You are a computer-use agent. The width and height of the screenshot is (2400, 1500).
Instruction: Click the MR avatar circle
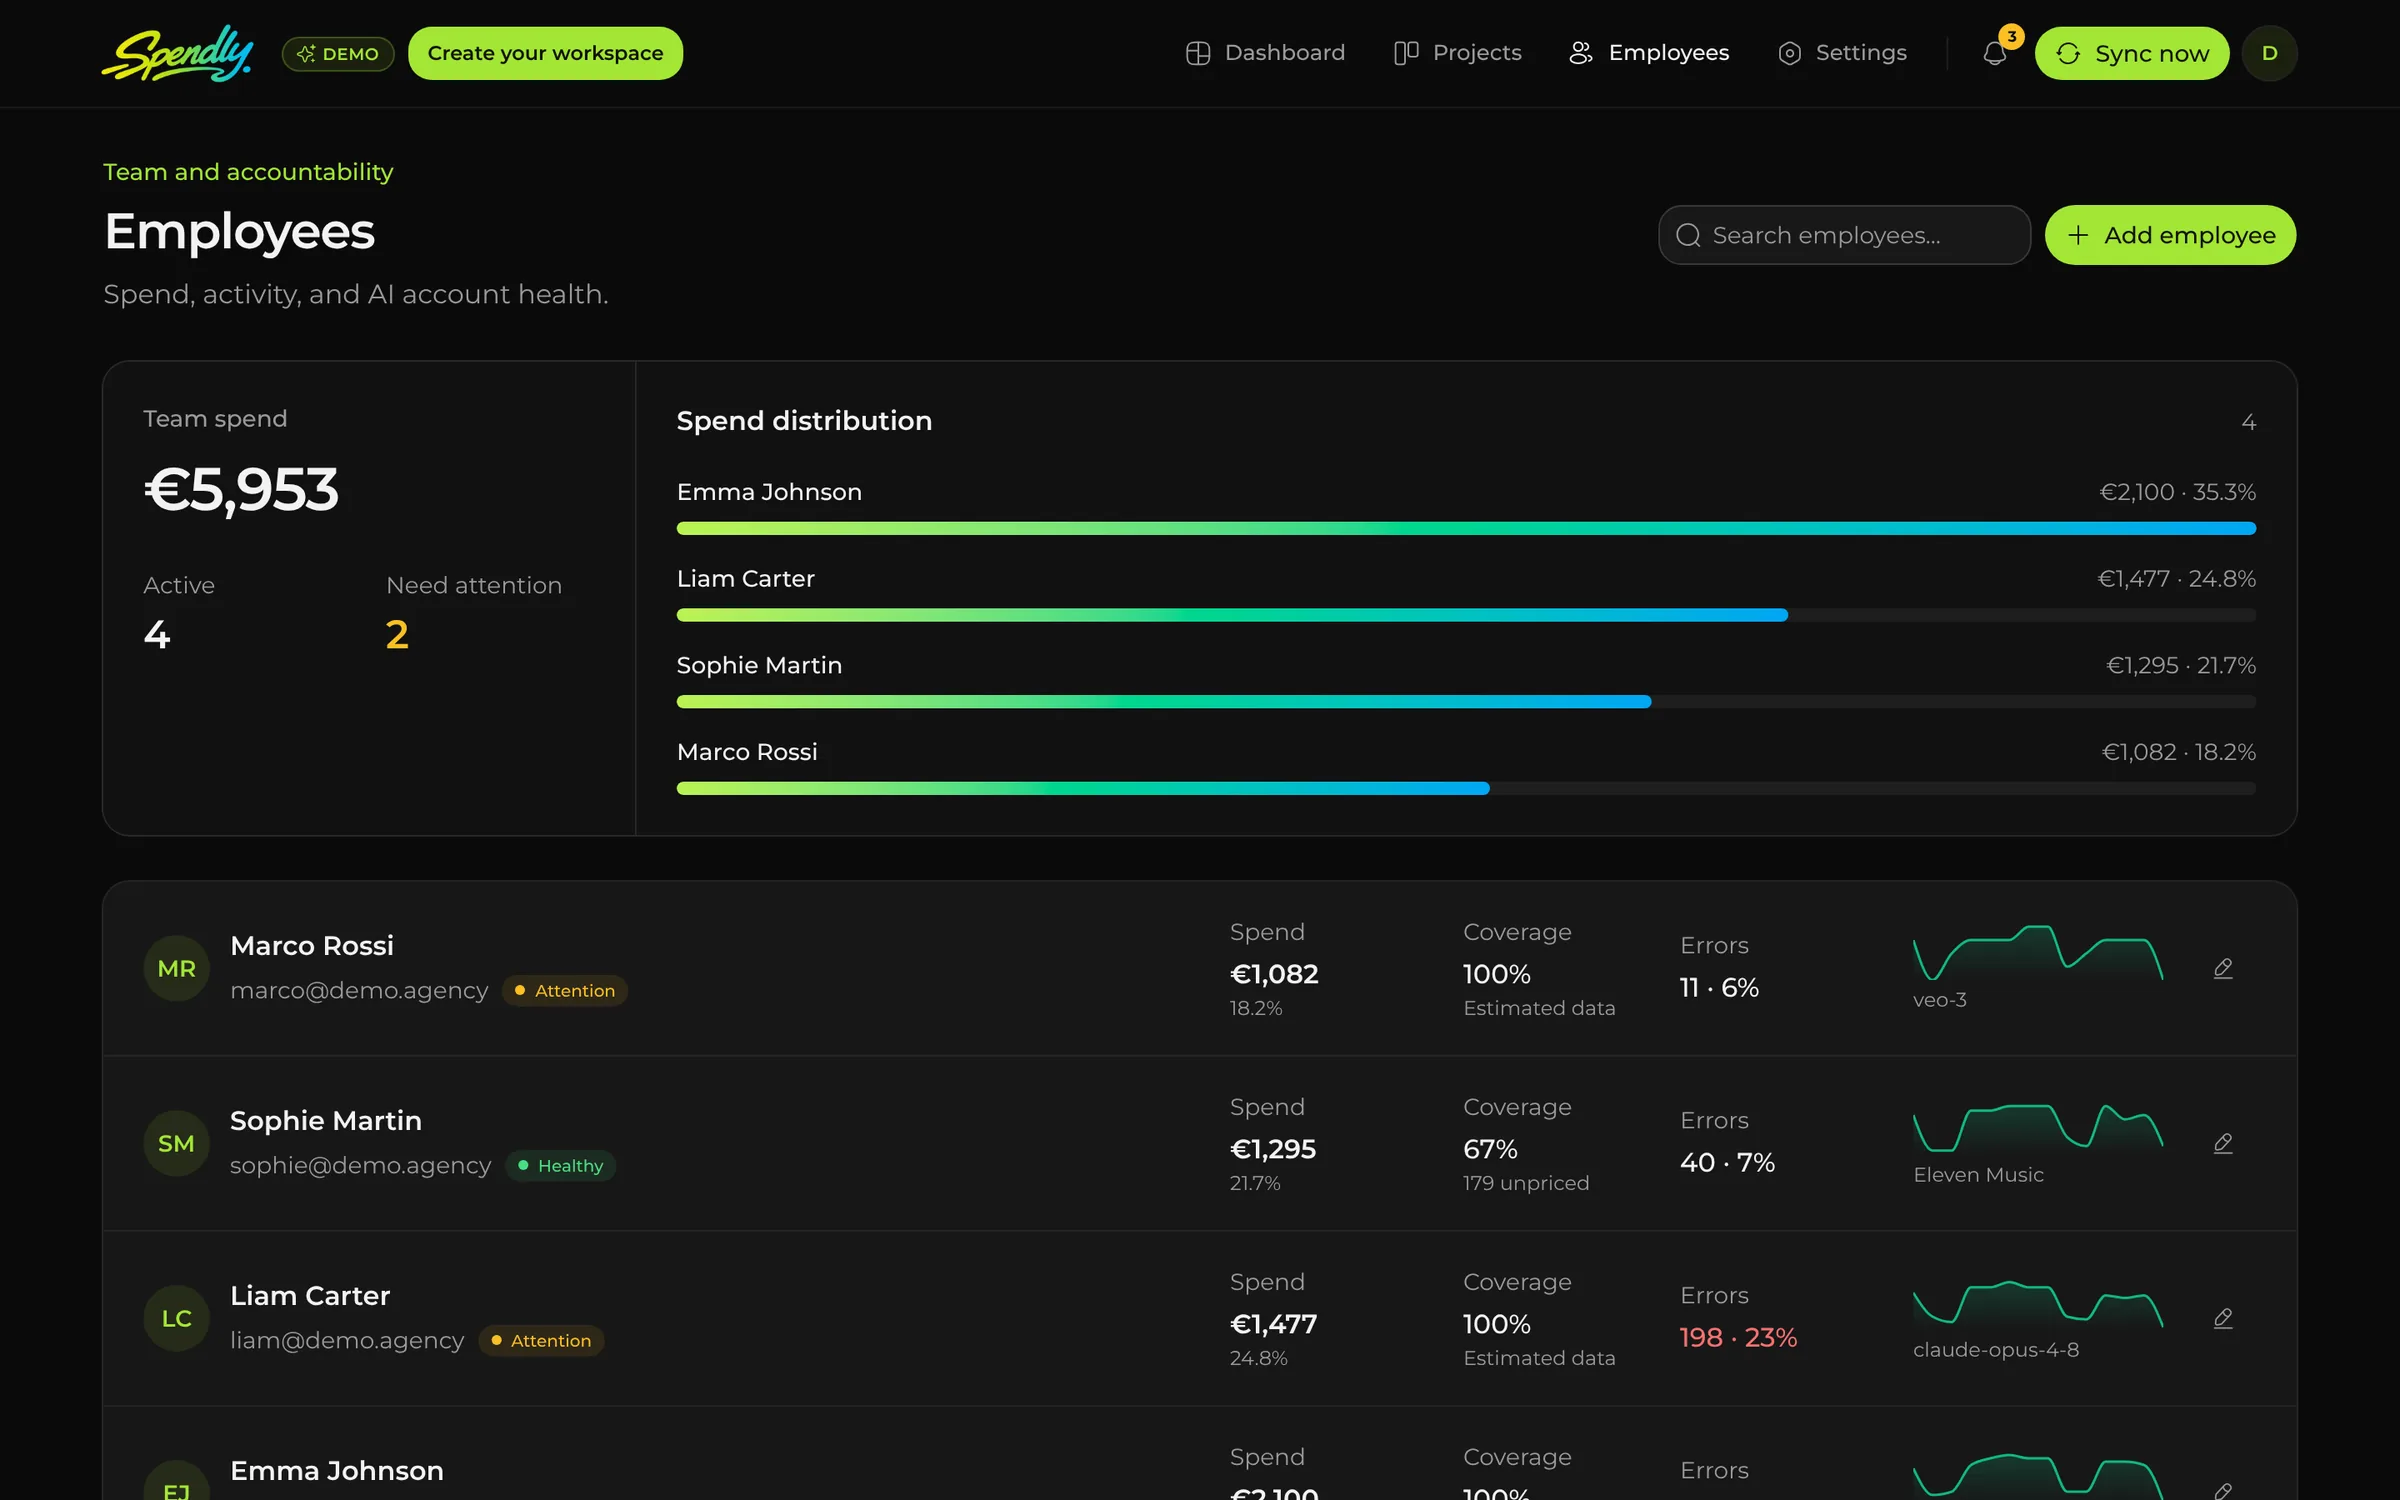pos(176,968)
